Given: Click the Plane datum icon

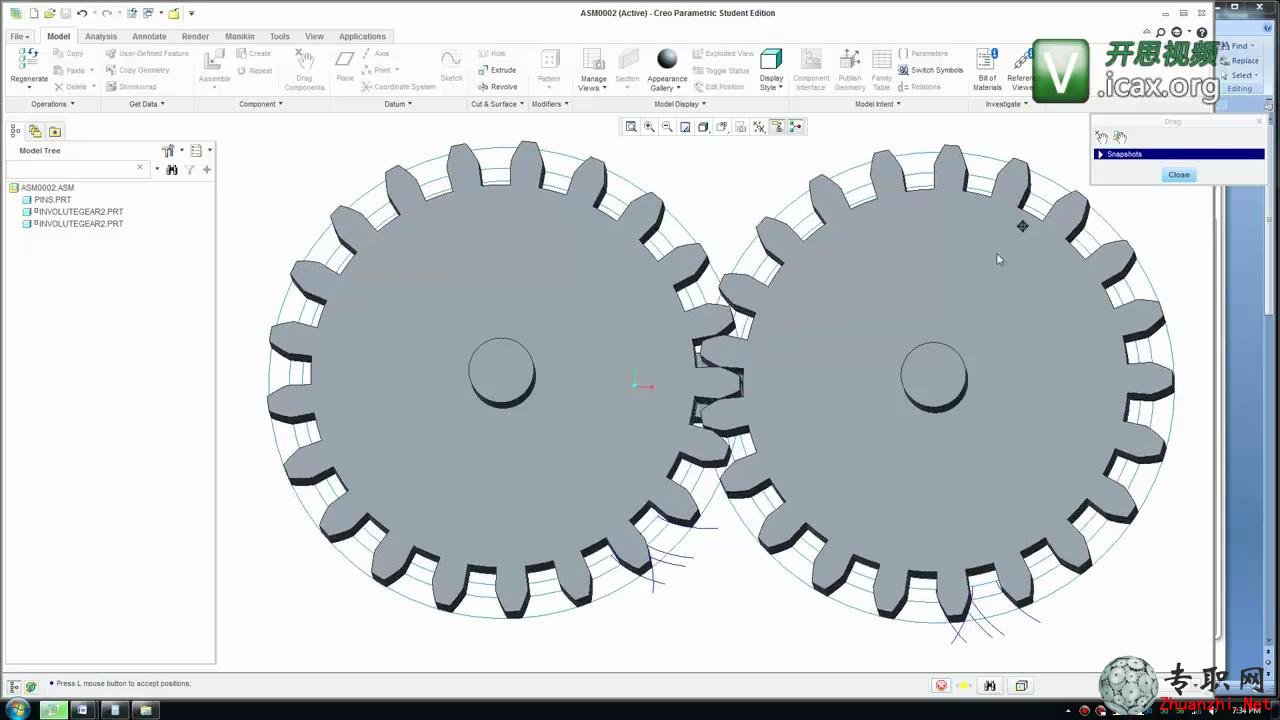Looking at the screenshot, I should pyautogui.click(x=345, y=60).
